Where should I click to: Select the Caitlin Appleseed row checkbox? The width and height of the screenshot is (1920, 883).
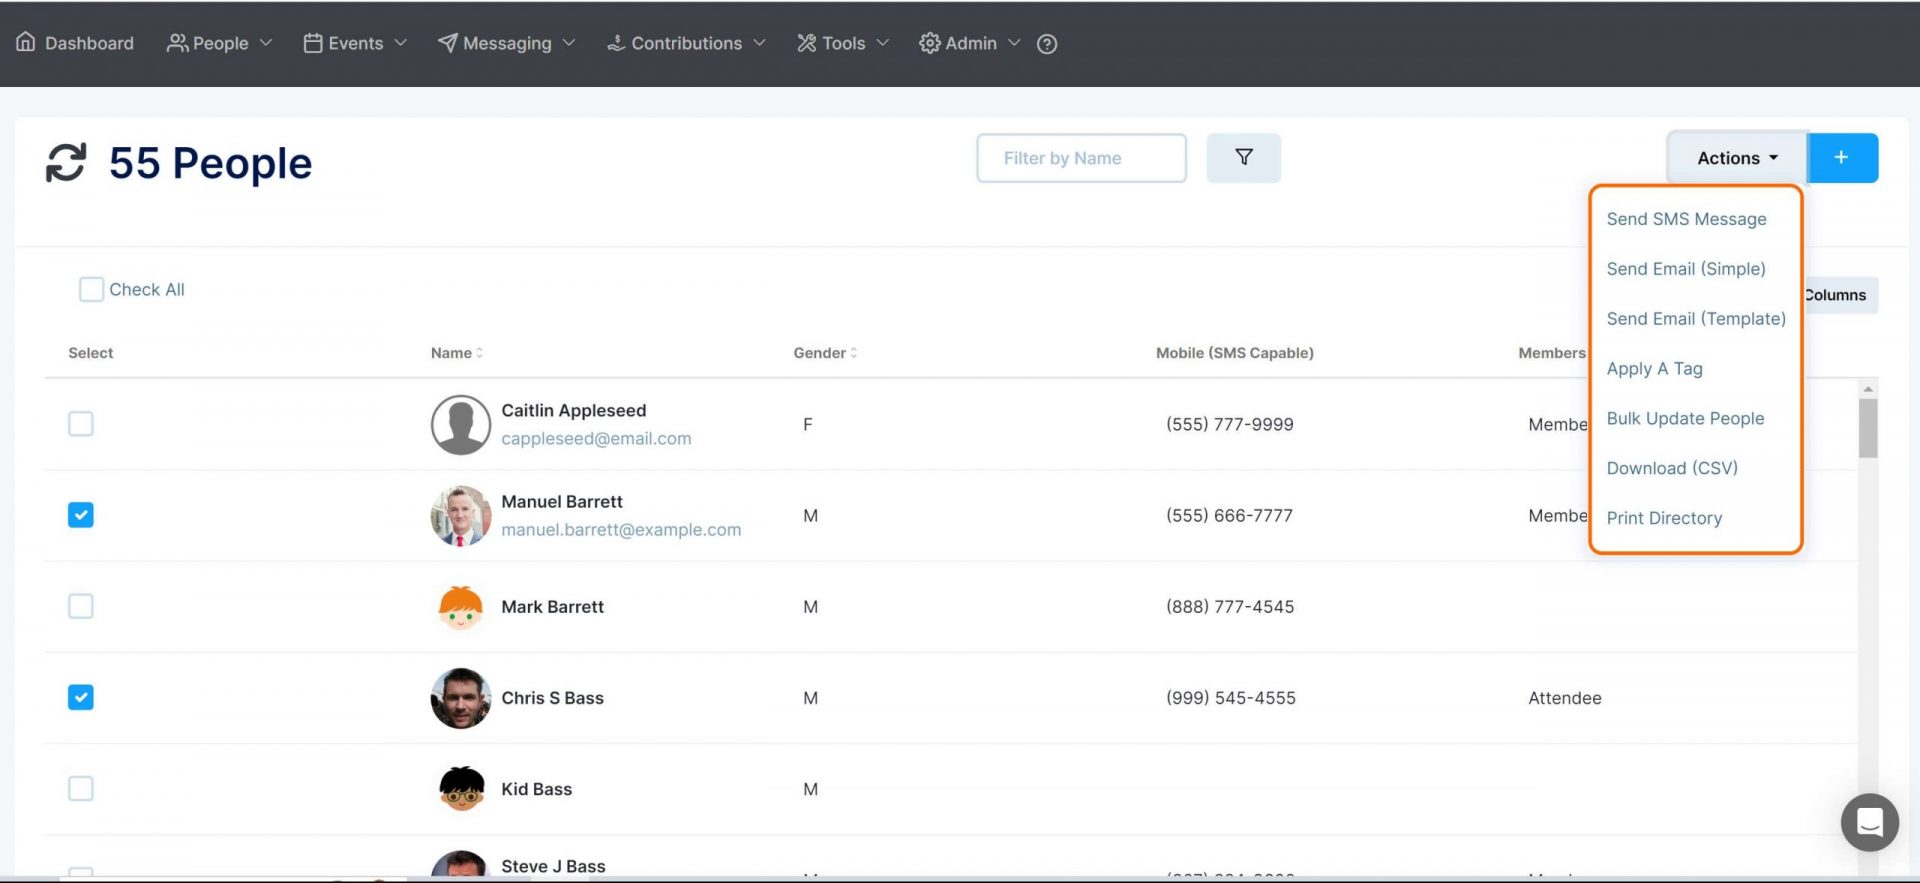[x=81, y=424]
